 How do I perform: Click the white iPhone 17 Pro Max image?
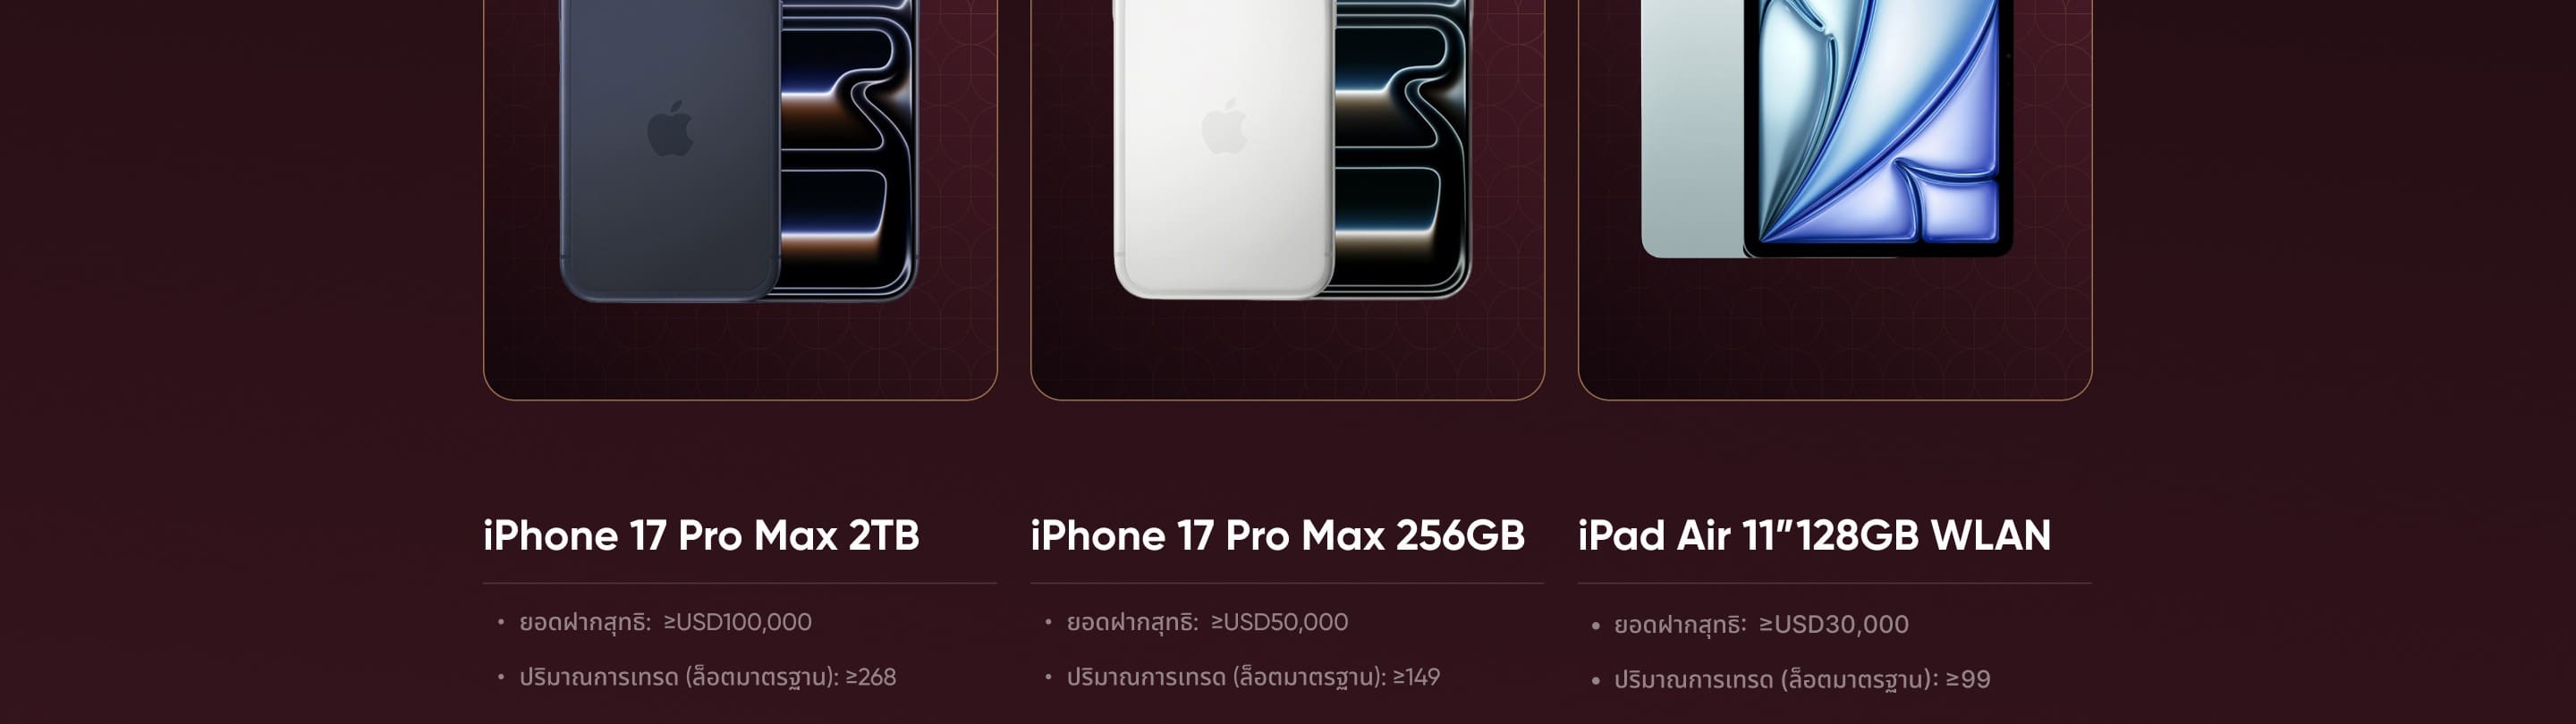(1292, 150)
